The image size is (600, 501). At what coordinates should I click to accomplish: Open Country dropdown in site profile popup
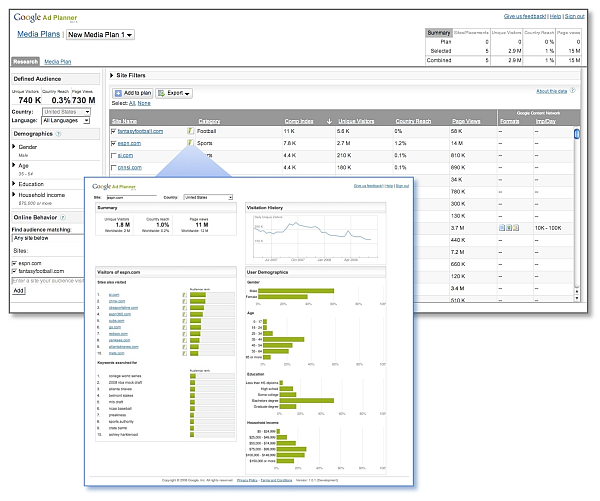pos(208,197)
